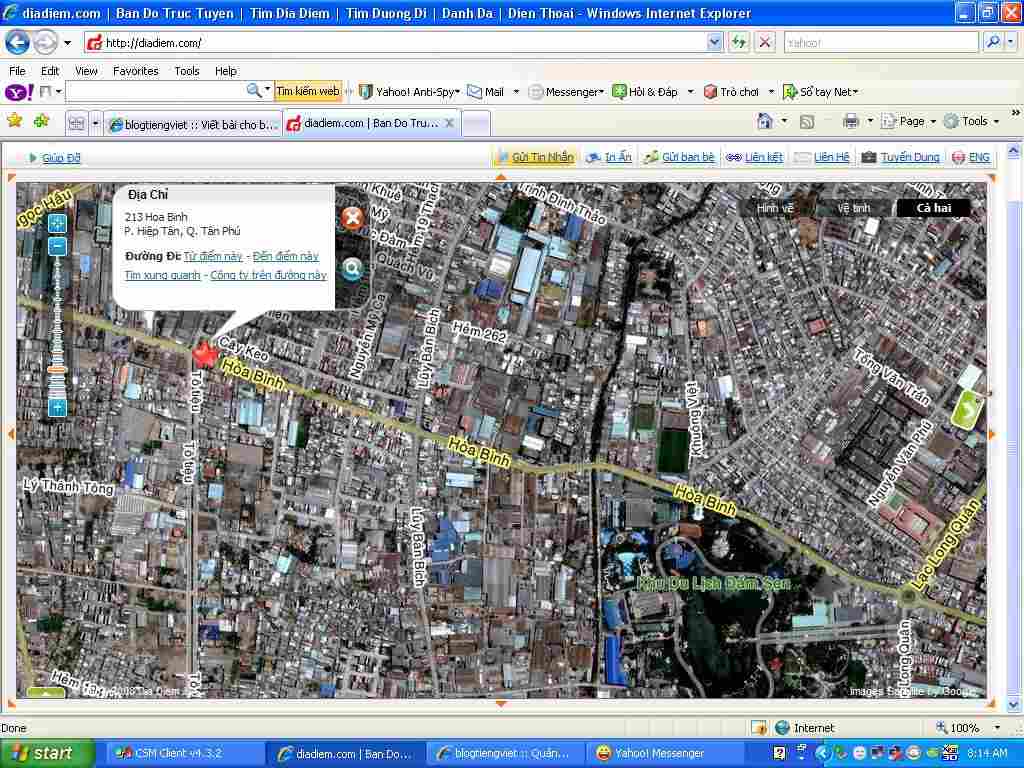Image resolution: width=1024 pixels, height=768 pixels.
Task: Click the Add to Favorites green plus icon
Action: point(42,121)
